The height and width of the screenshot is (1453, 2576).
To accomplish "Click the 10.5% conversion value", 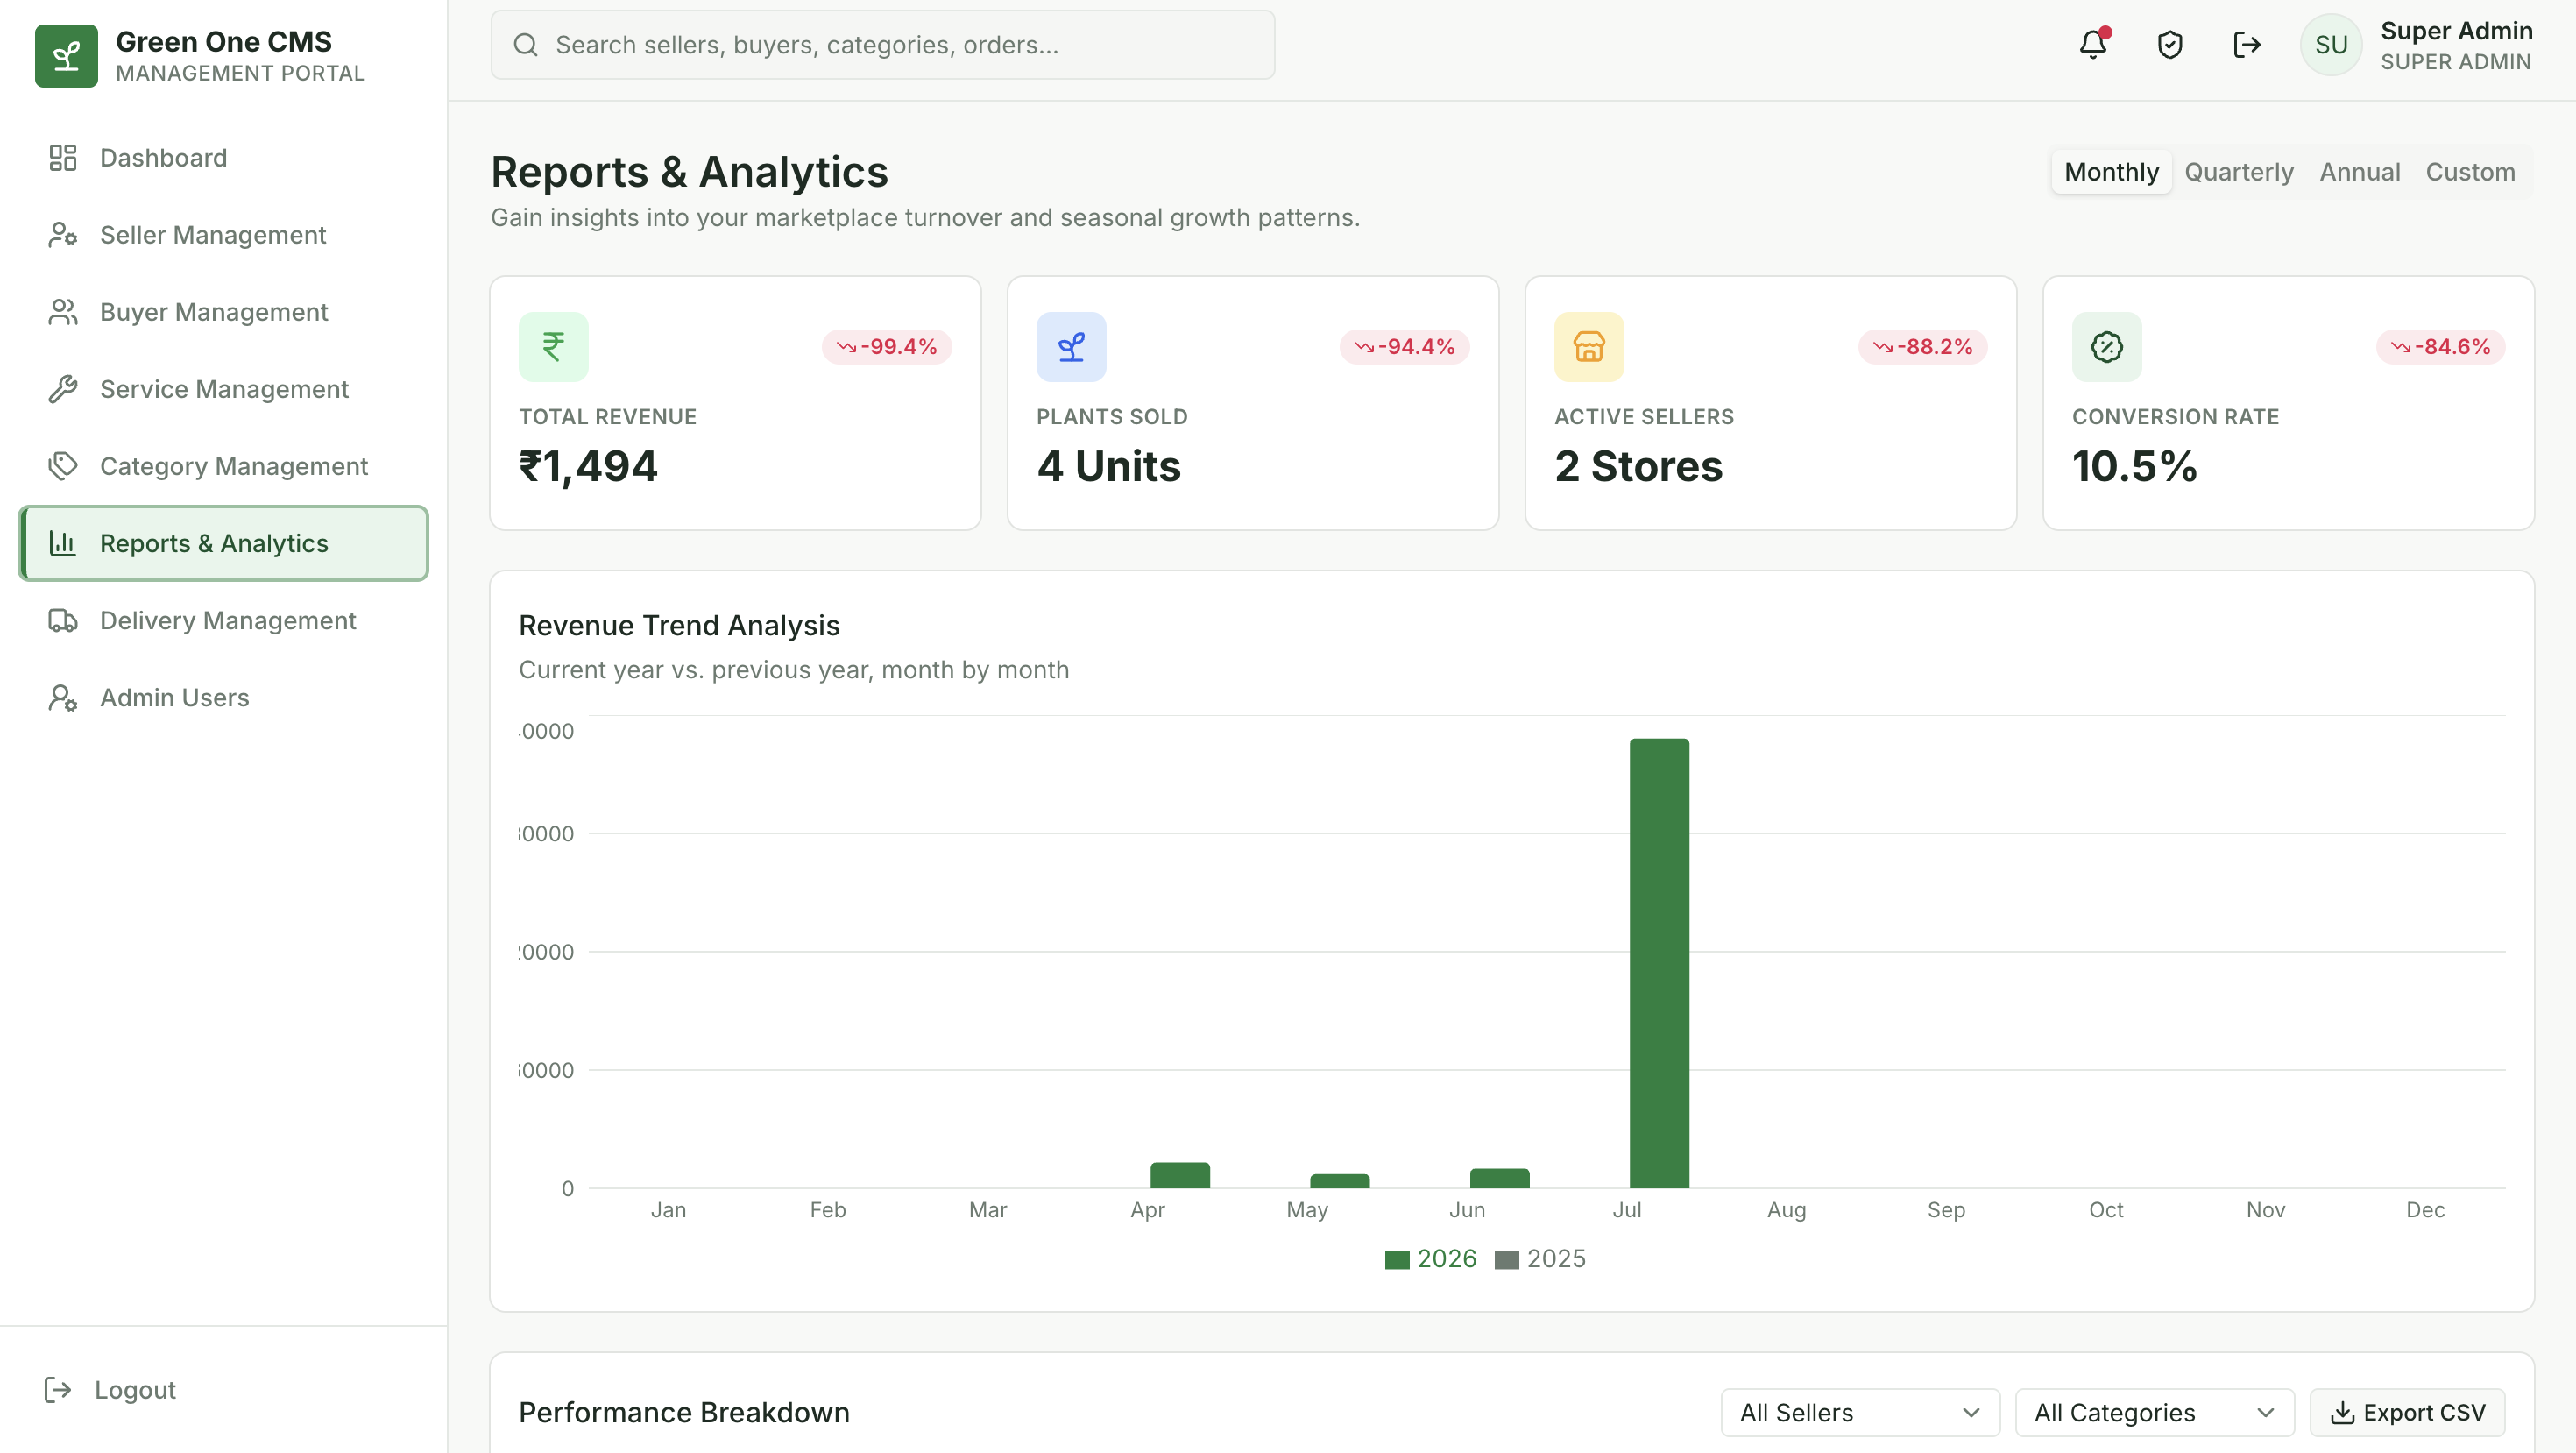I will [2135, 466].
